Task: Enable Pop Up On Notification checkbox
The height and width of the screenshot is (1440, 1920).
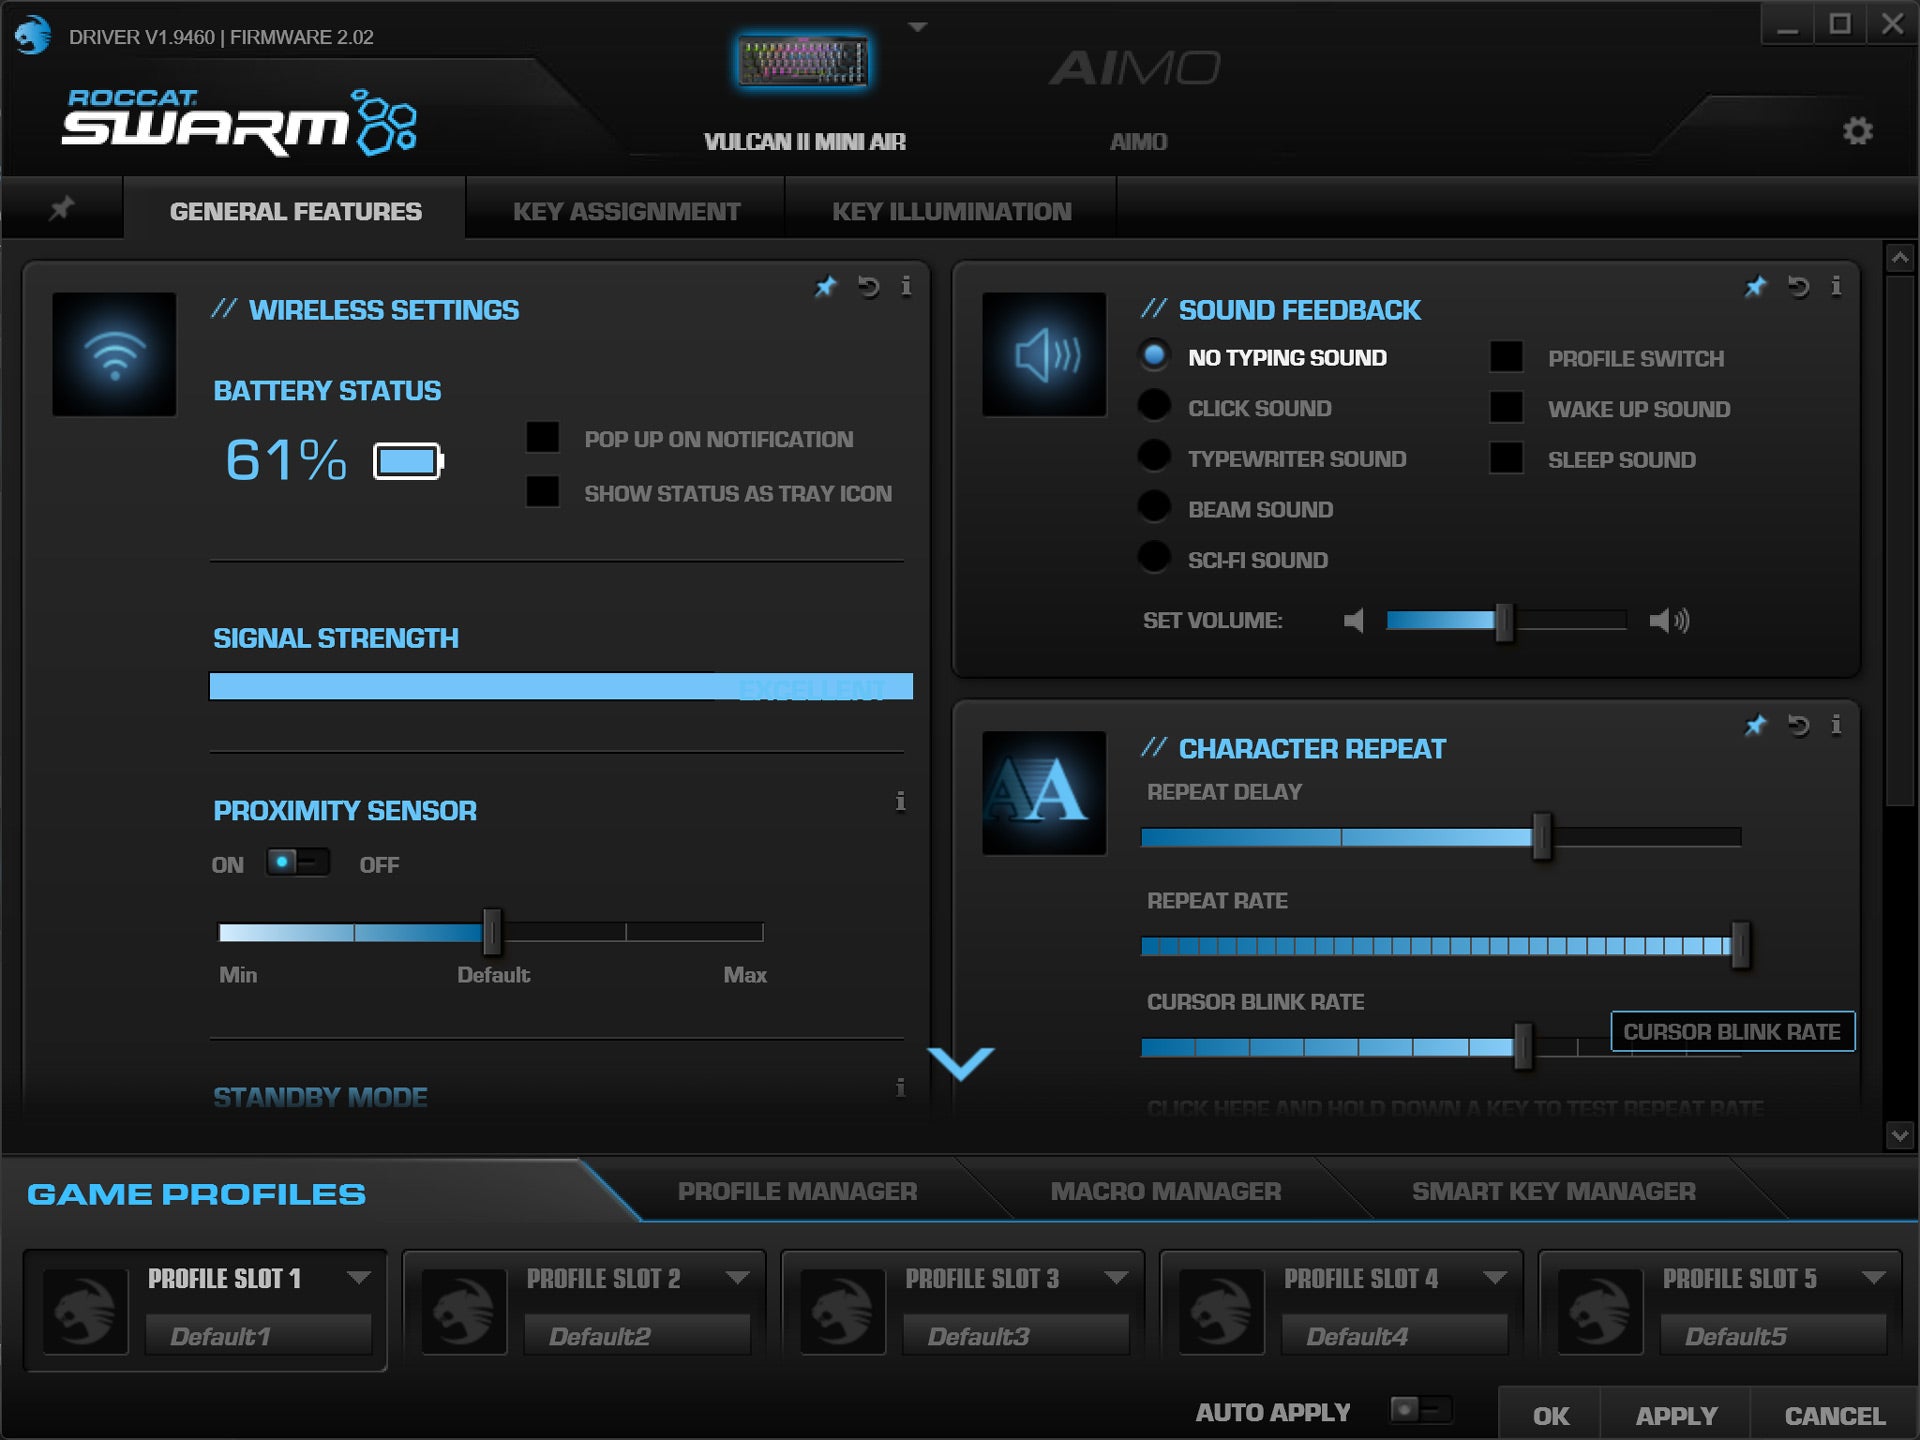Action: pos(543,438)
